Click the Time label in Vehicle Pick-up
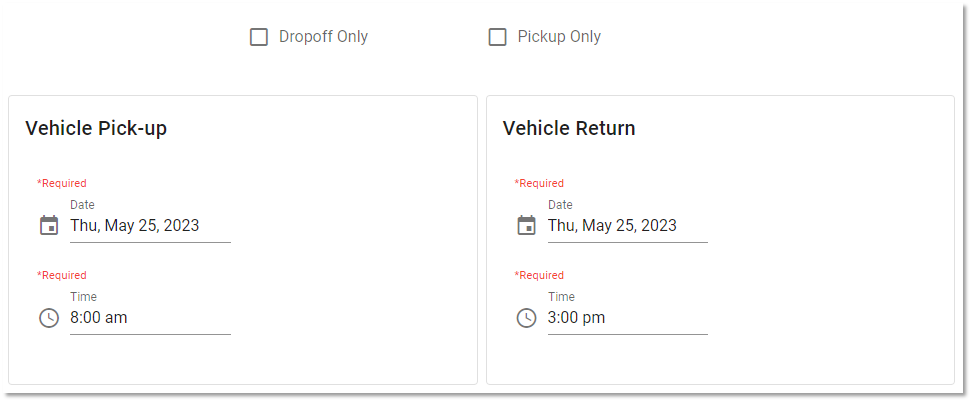972x402 pixels. coord(83,297)
